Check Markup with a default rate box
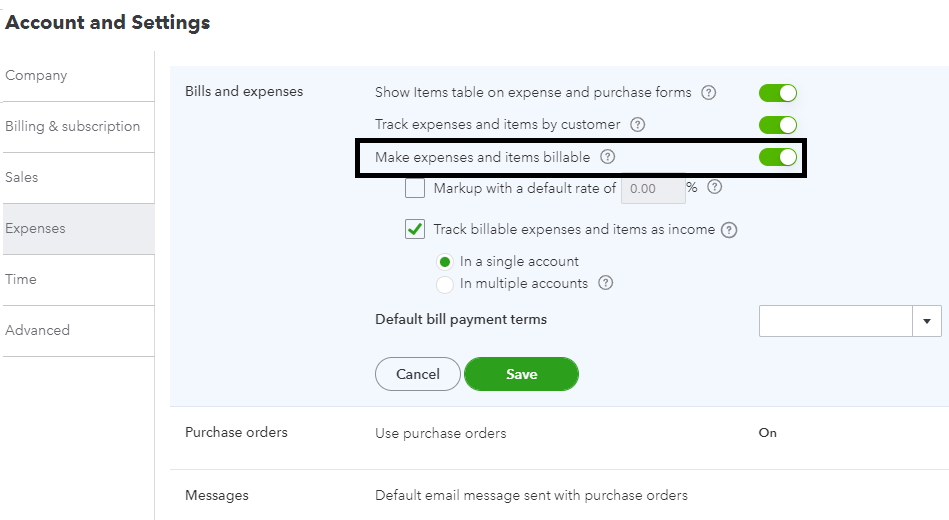The width and height of the screenshot is (949, 520). coord(415,188)
